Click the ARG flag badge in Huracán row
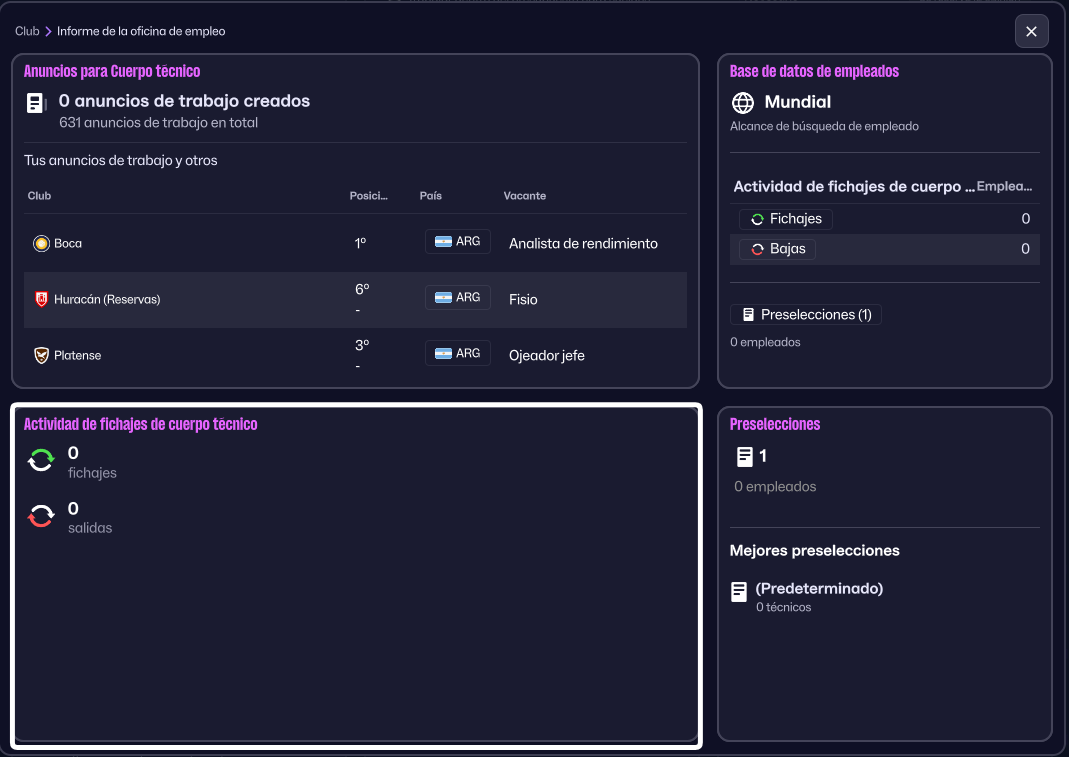Screen dimensions: 1069x757 tap(457, 297)
